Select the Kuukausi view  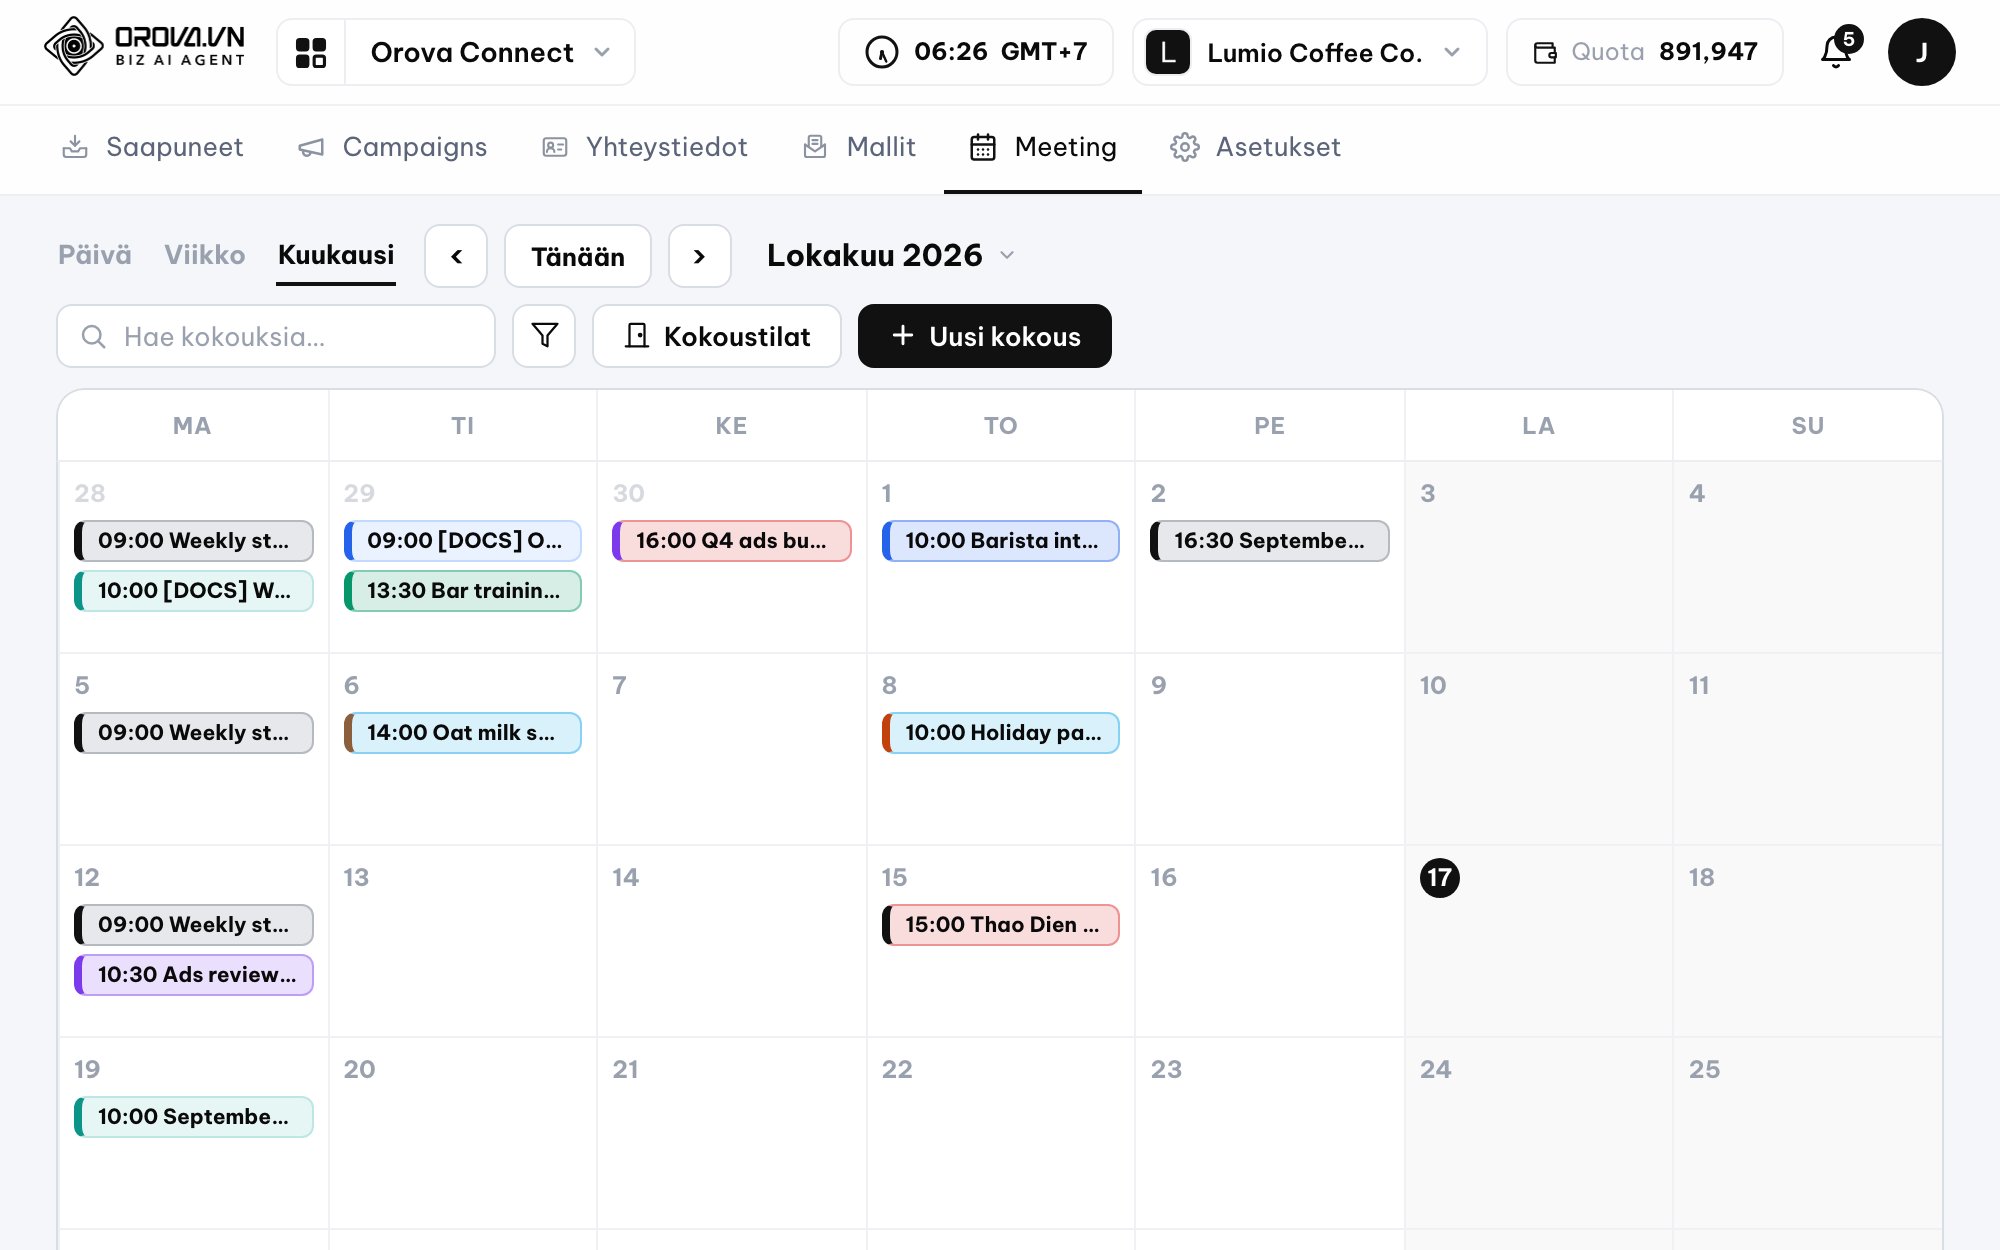[x=336, y=255]
